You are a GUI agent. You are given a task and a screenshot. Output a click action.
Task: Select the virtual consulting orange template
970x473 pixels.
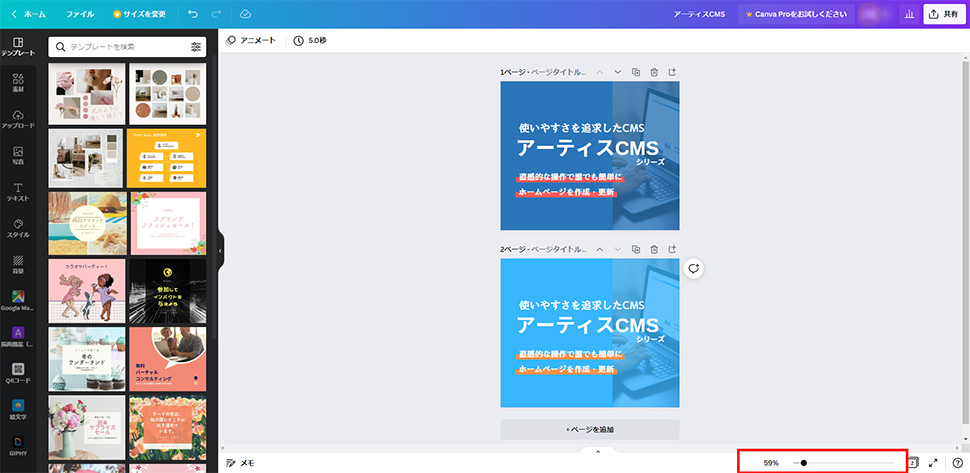coord(168,359)
